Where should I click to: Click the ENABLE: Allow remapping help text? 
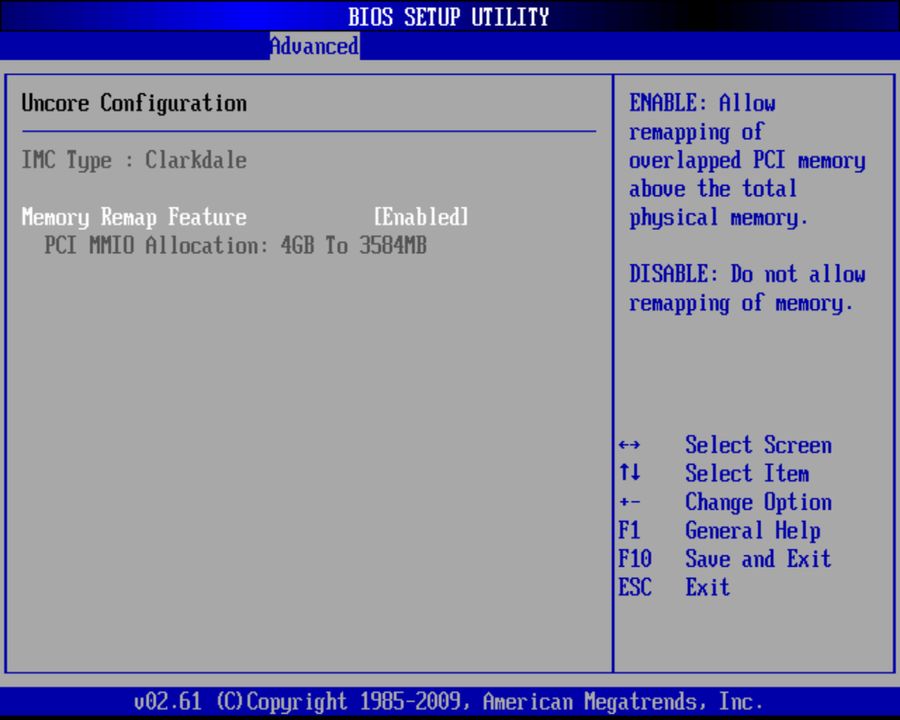[x=747, y=160]
